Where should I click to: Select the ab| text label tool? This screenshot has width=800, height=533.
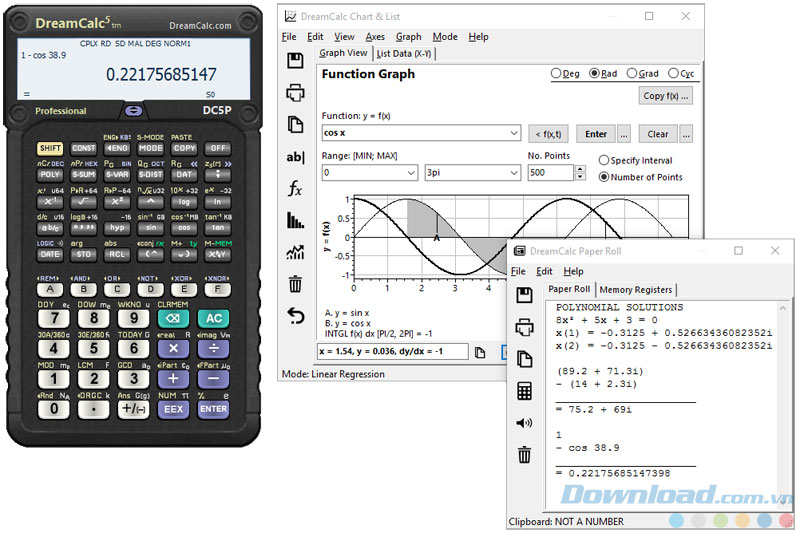click(x=295, y=157)
